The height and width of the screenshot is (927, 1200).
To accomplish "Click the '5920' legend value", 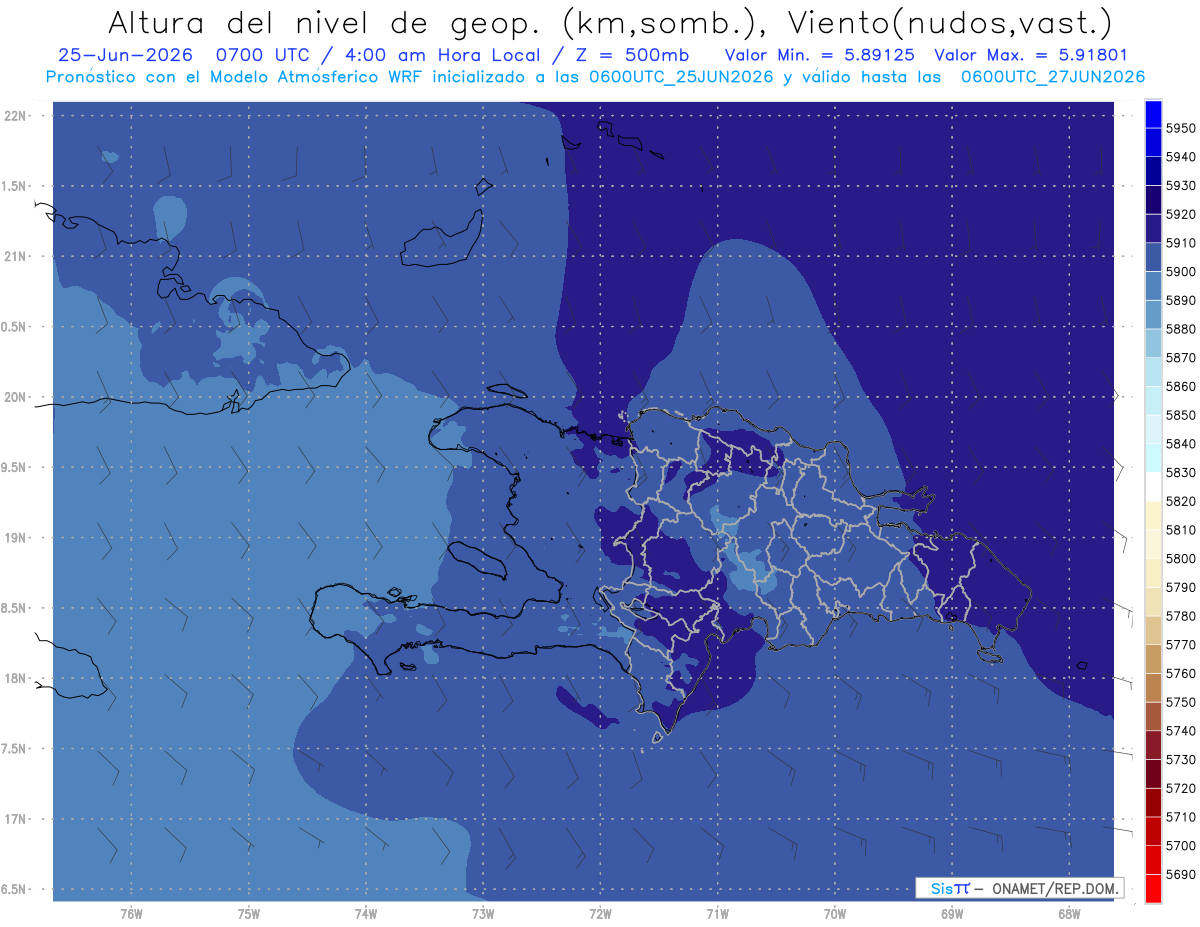I will [x=1181, y=215].
